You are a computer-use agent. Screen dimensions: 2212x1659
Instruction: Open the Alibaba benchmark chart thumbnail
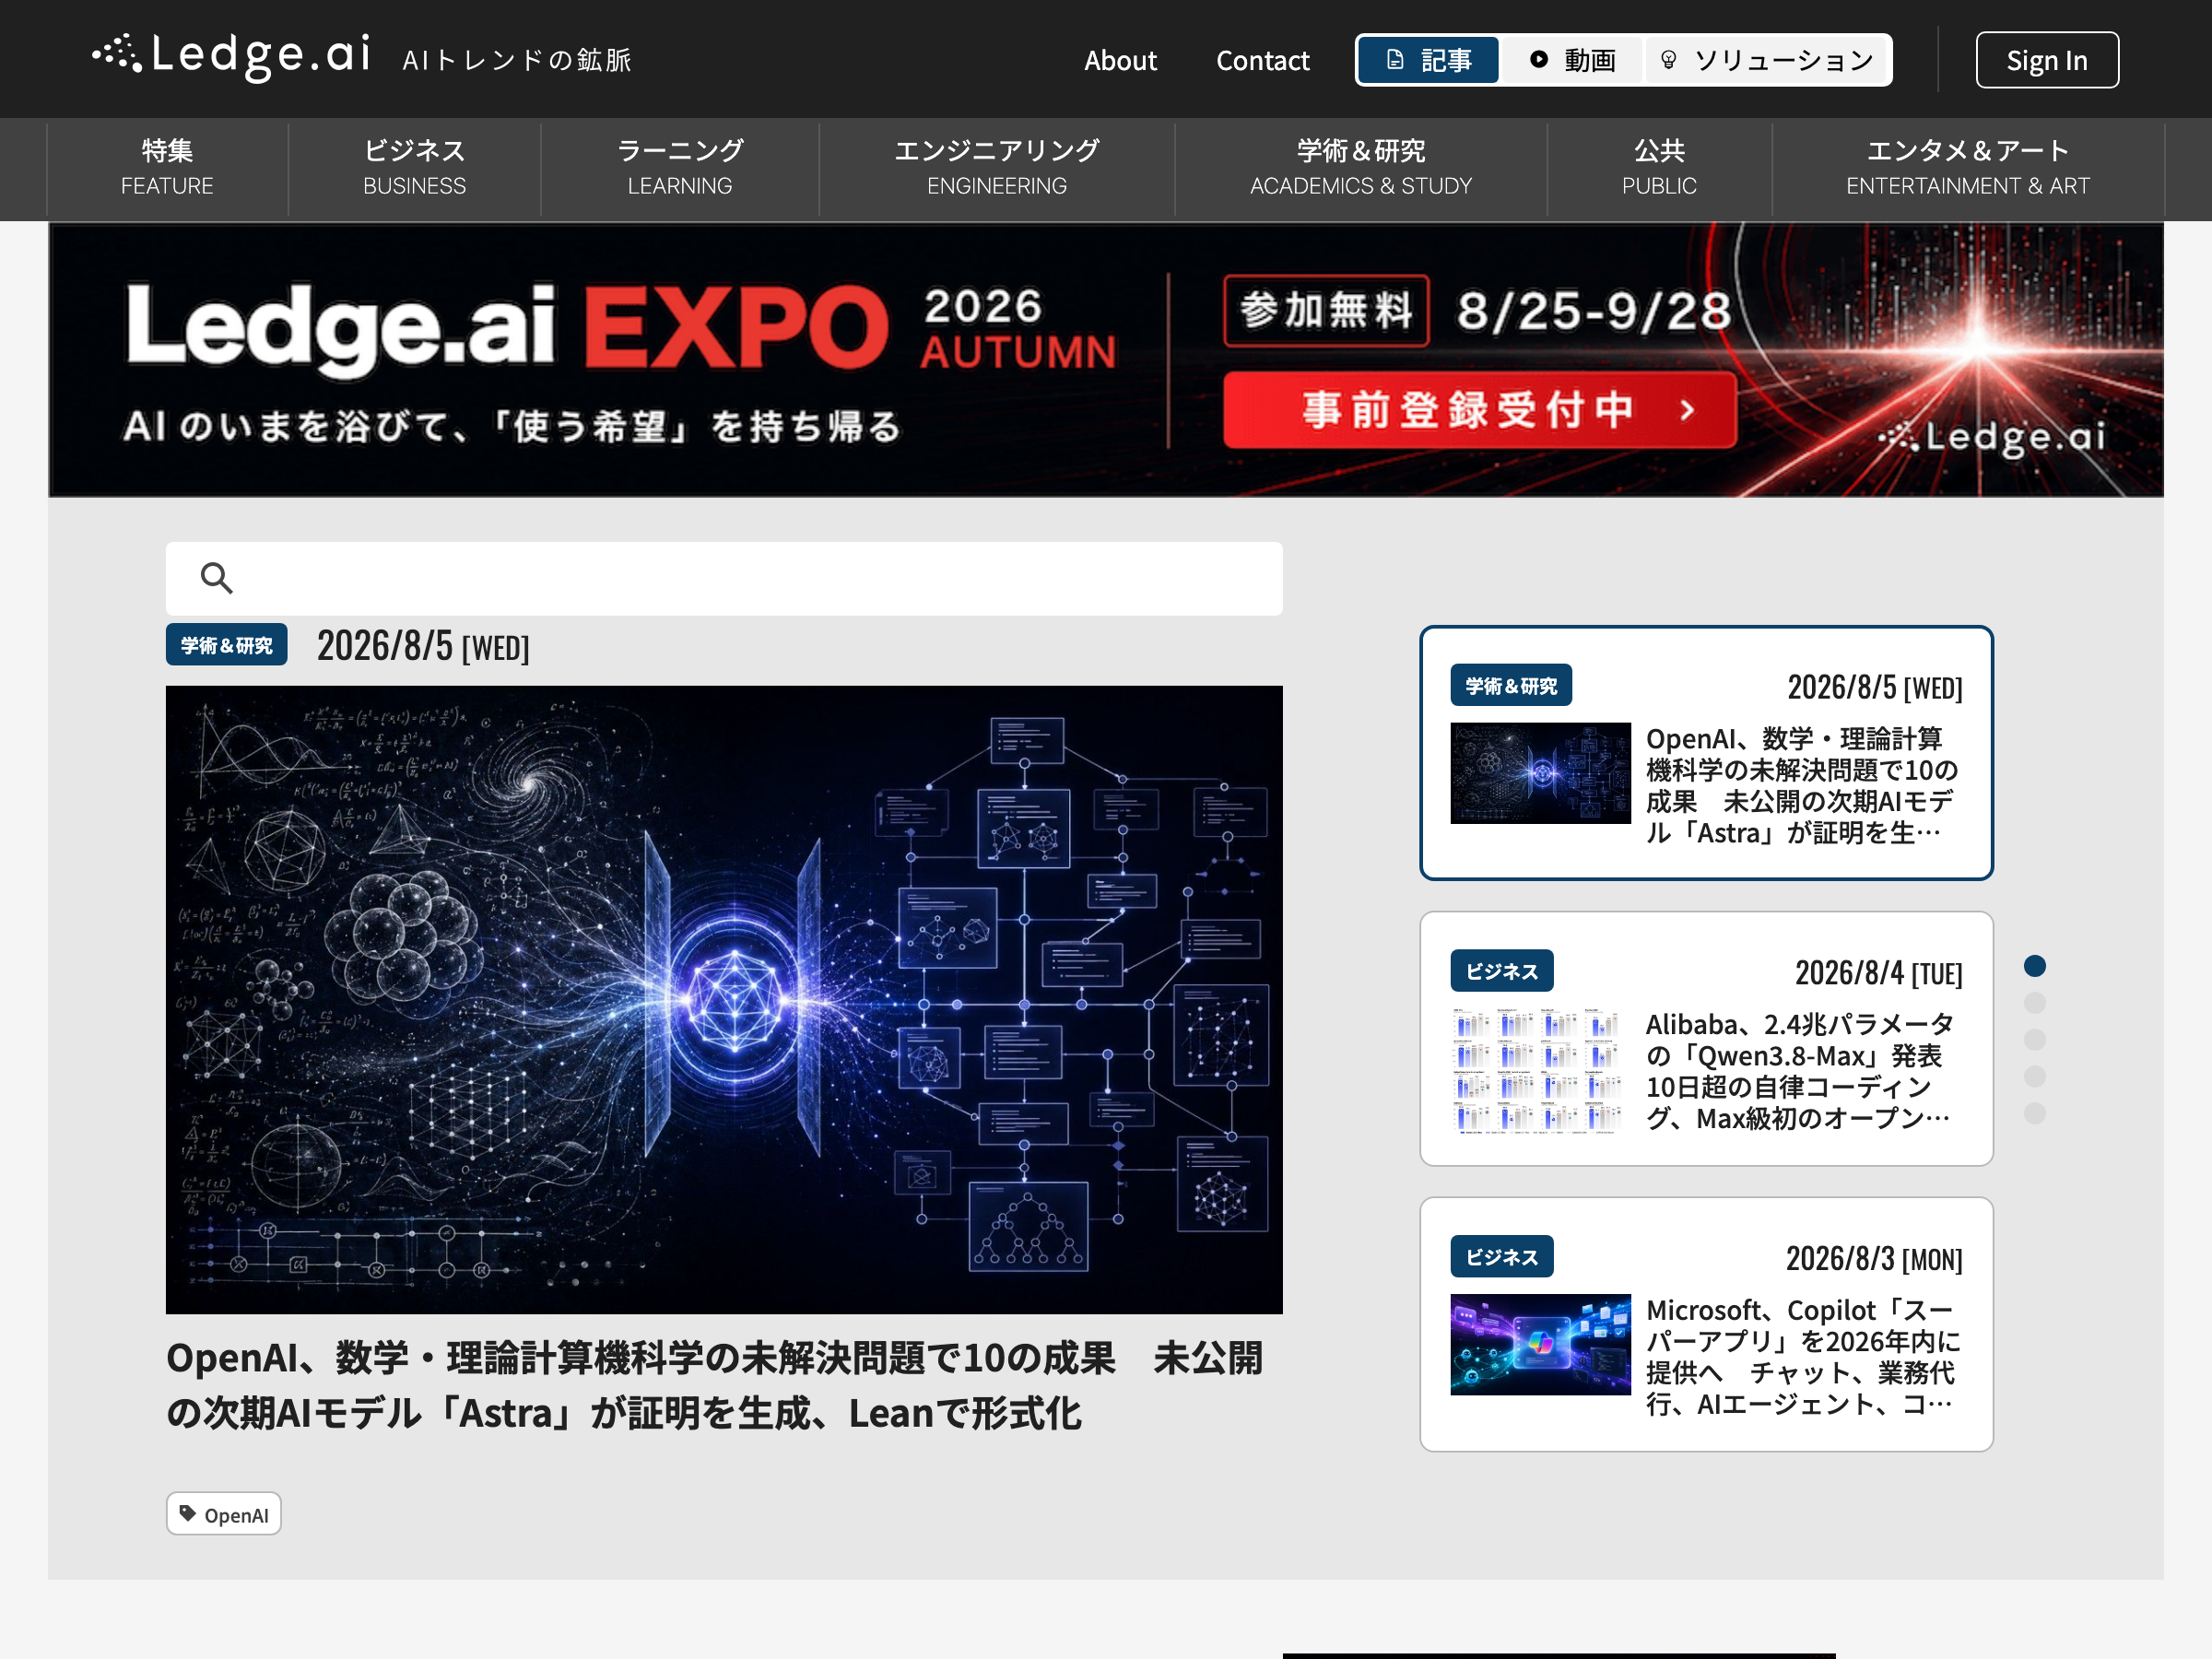(1540, 1071)
